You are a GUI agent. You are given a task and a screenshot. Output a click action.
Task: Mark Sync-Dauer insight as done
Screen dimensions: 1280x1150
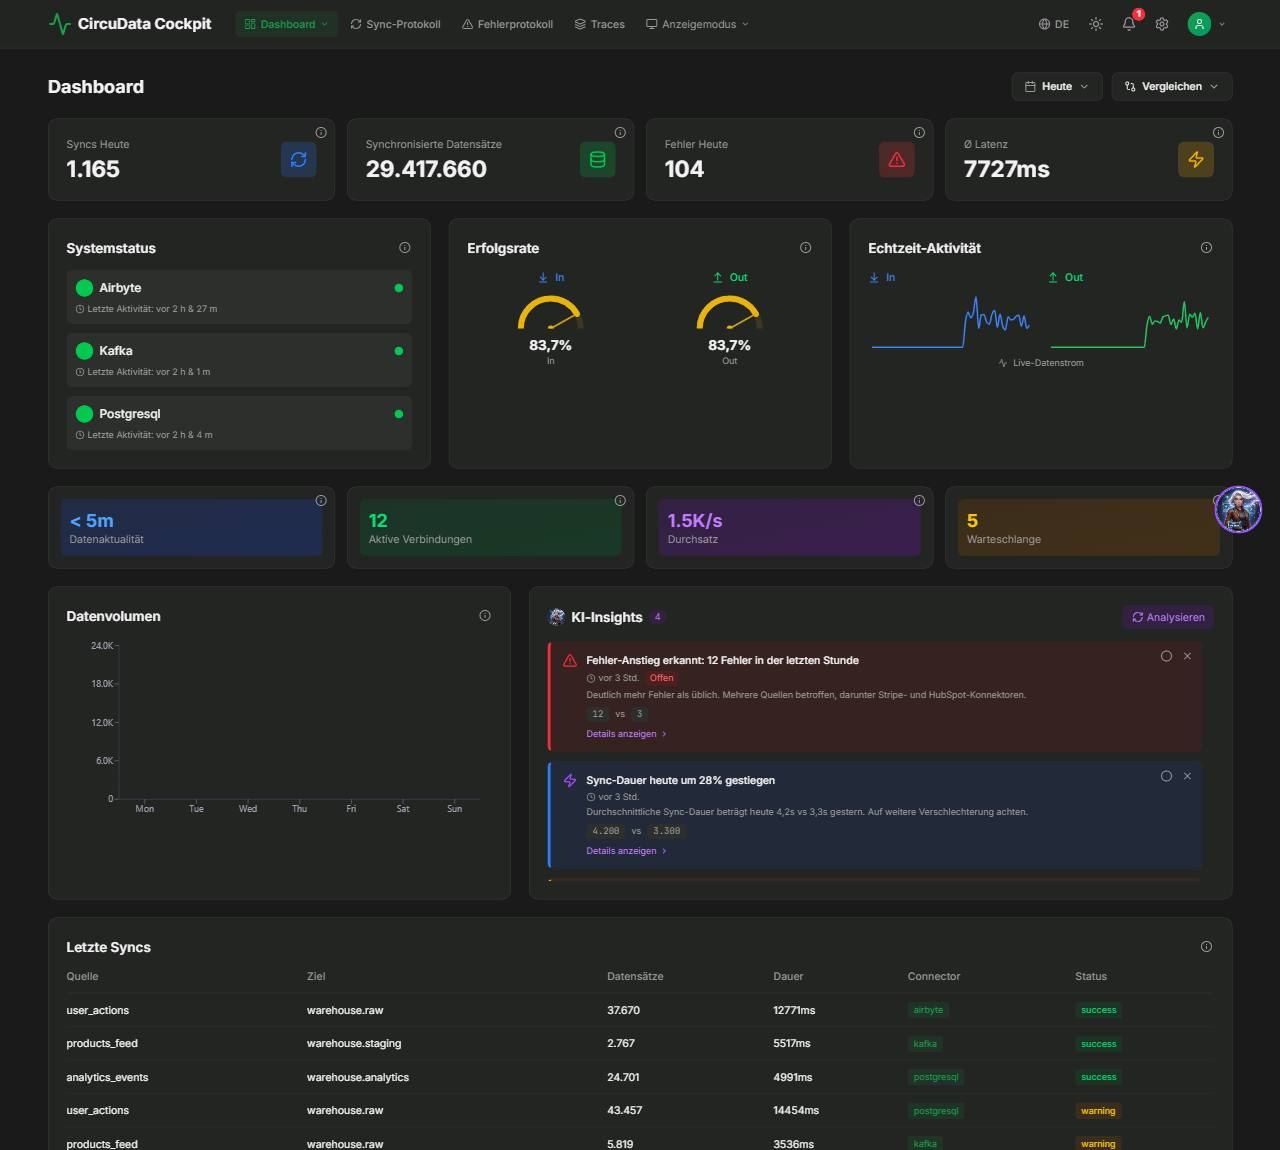pos(1166,776)
